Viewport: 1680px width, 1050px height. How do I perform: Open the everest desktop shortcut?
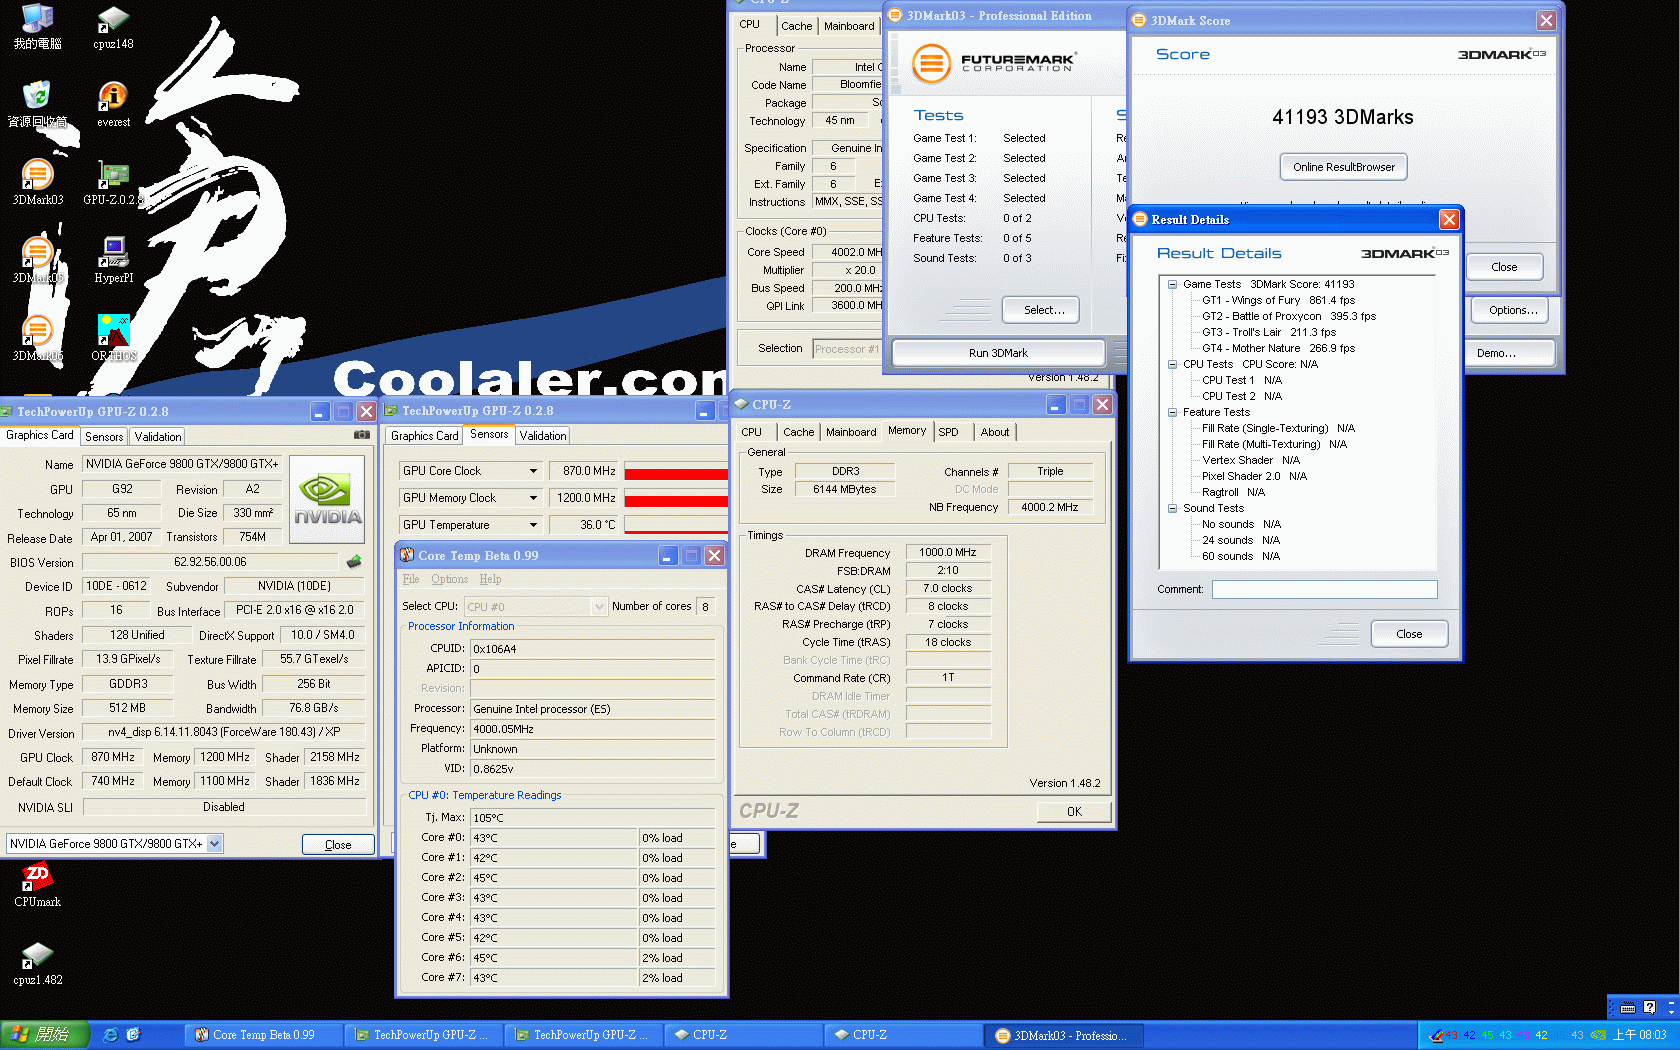click(113, 104)
